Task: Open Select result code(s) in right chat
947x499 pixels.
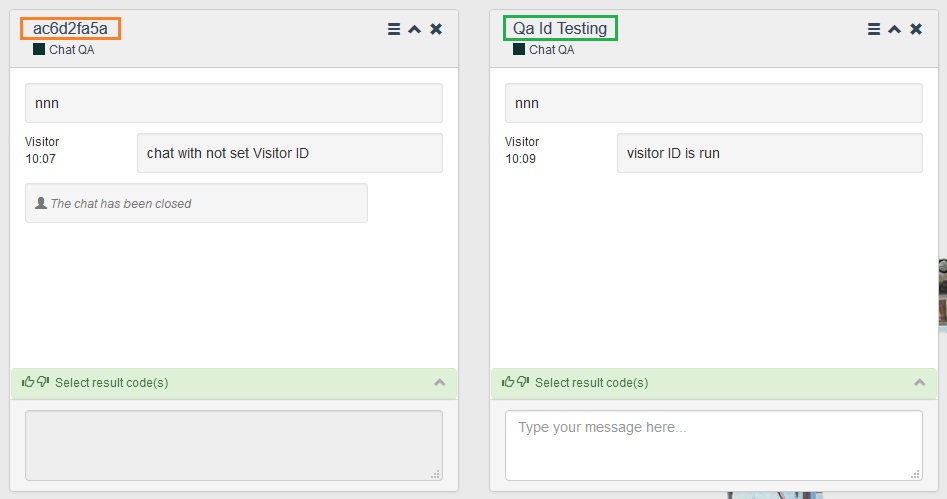Action: [x=591, y=382]
